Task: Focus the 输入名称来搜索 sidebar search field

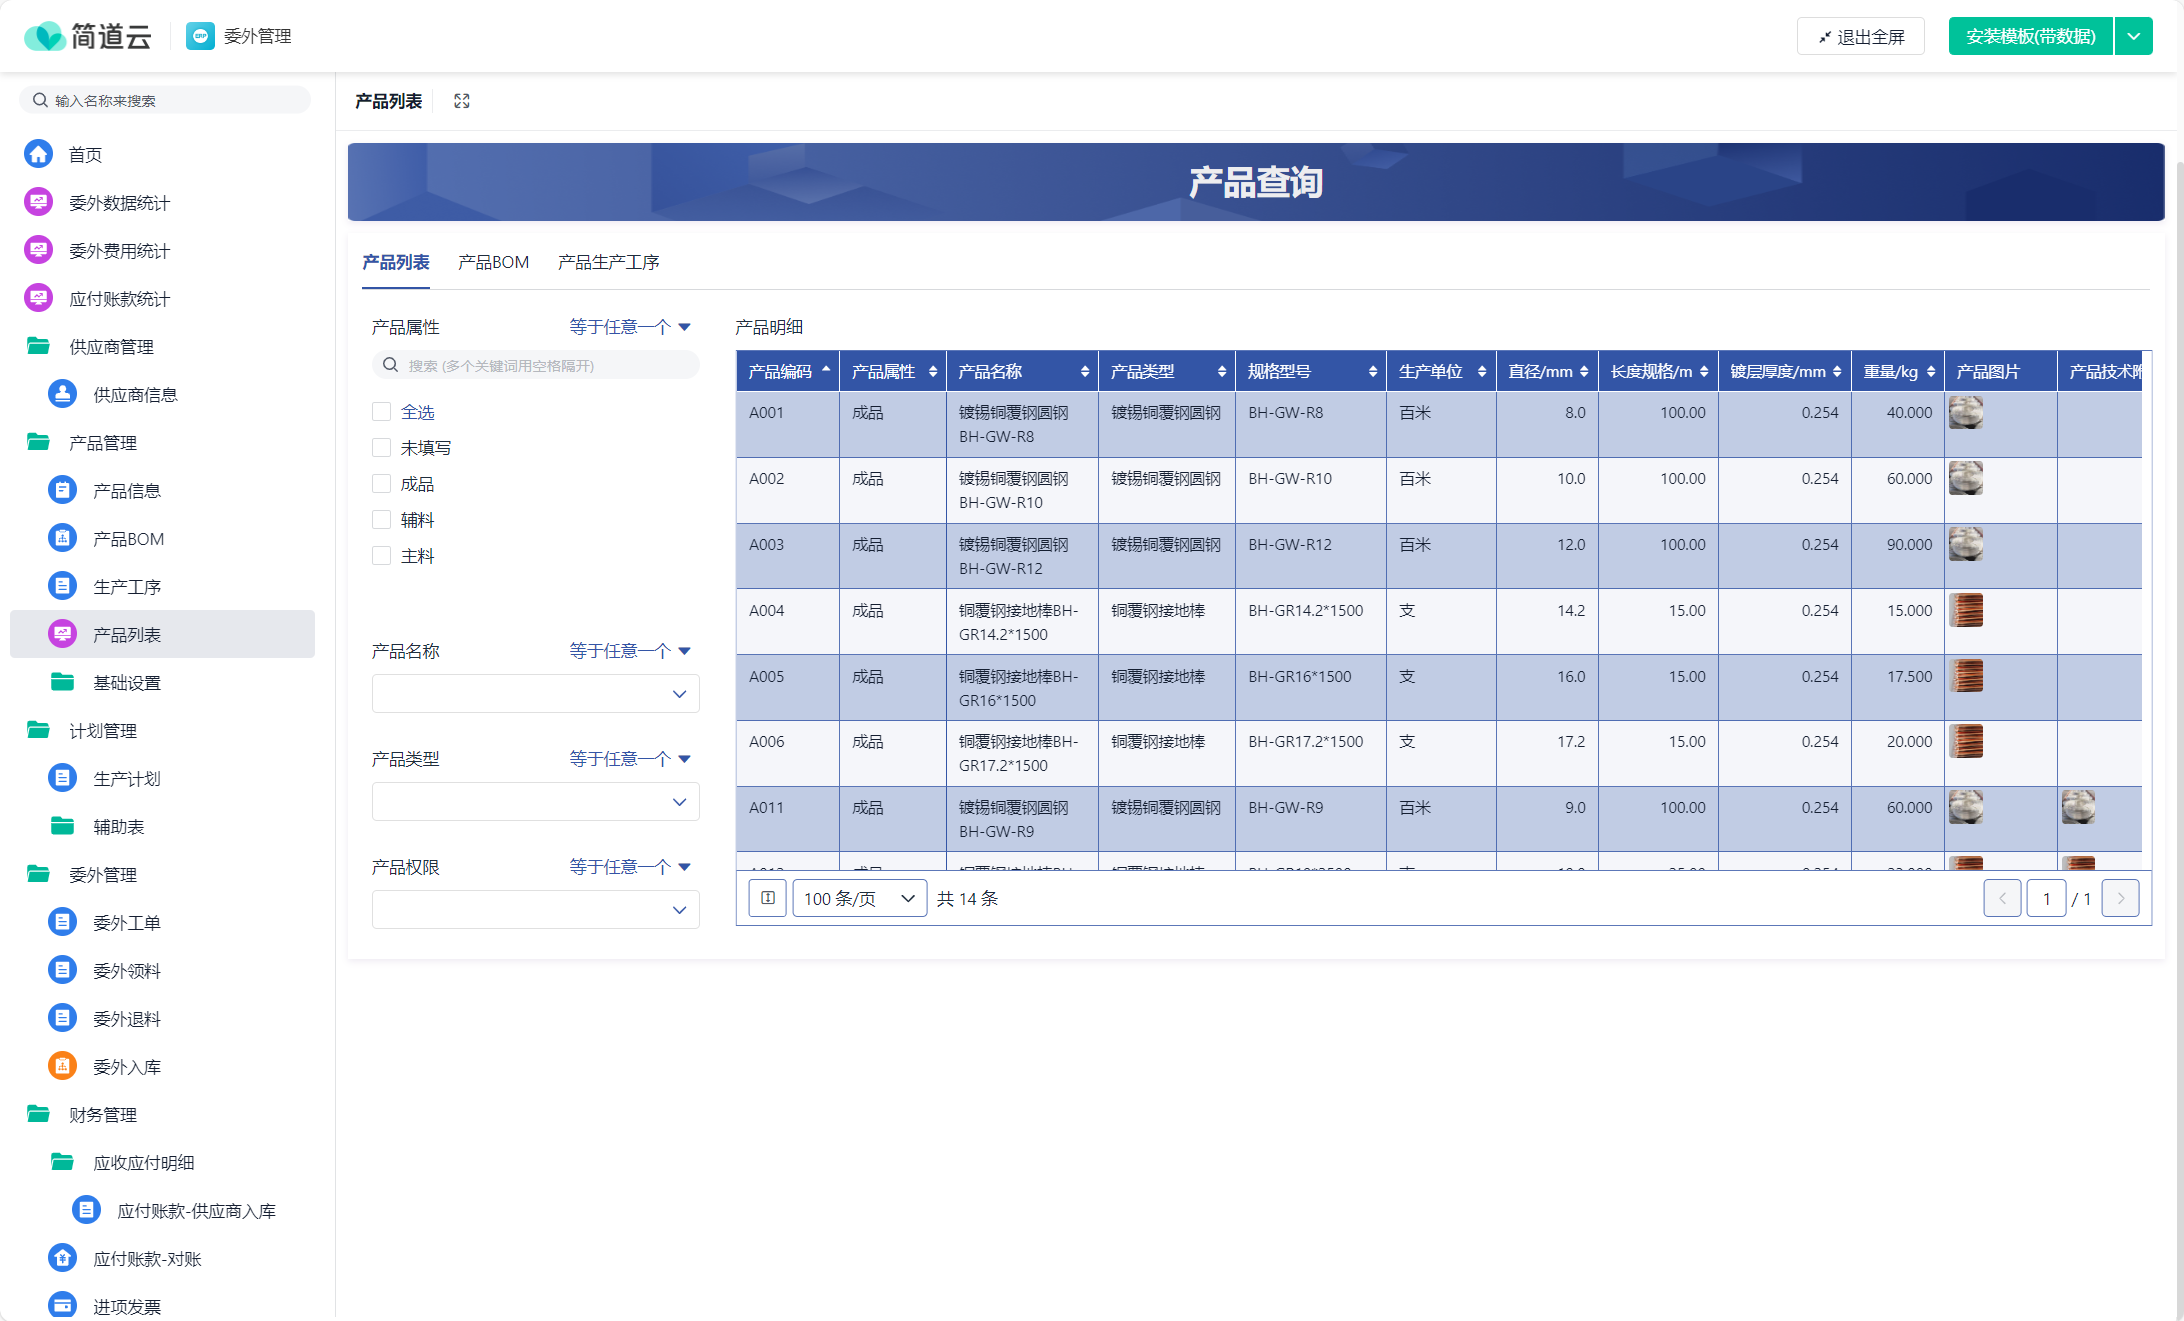Action: click(170, 100)
